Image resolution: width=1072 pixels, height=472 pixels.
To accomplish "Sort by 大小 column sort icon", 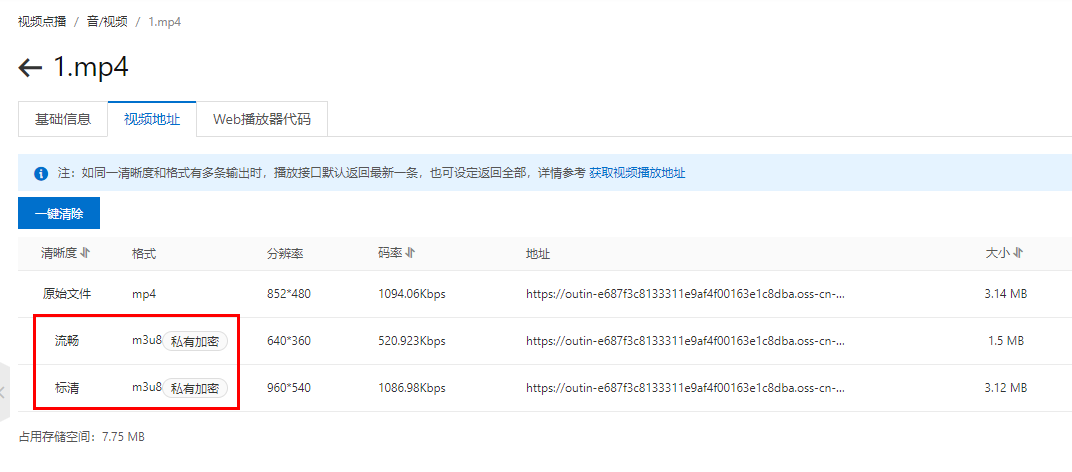I will click(x=1018, y=254).
